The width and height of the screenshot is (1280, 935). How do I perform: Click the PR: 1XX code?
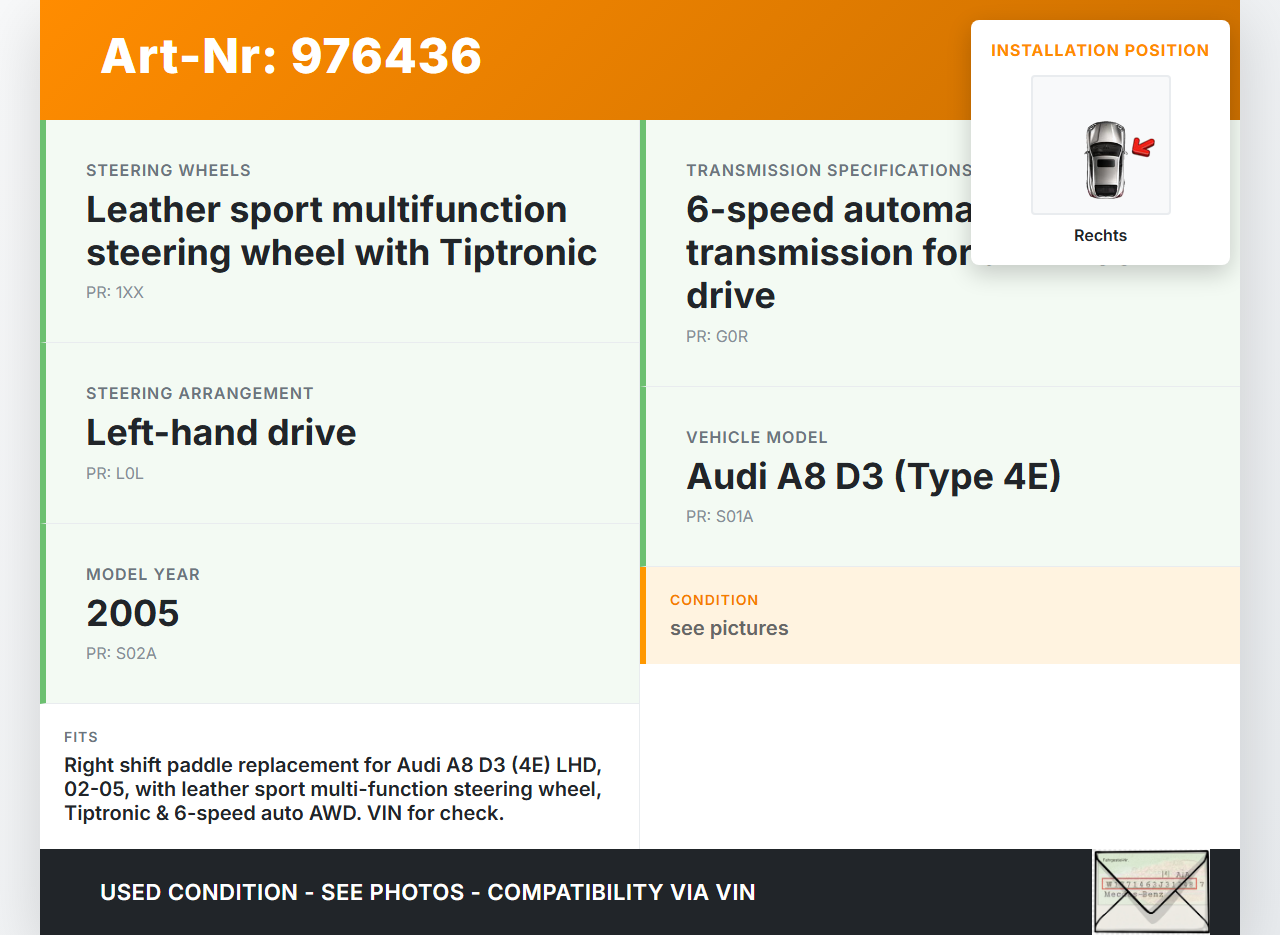[115, 293]
